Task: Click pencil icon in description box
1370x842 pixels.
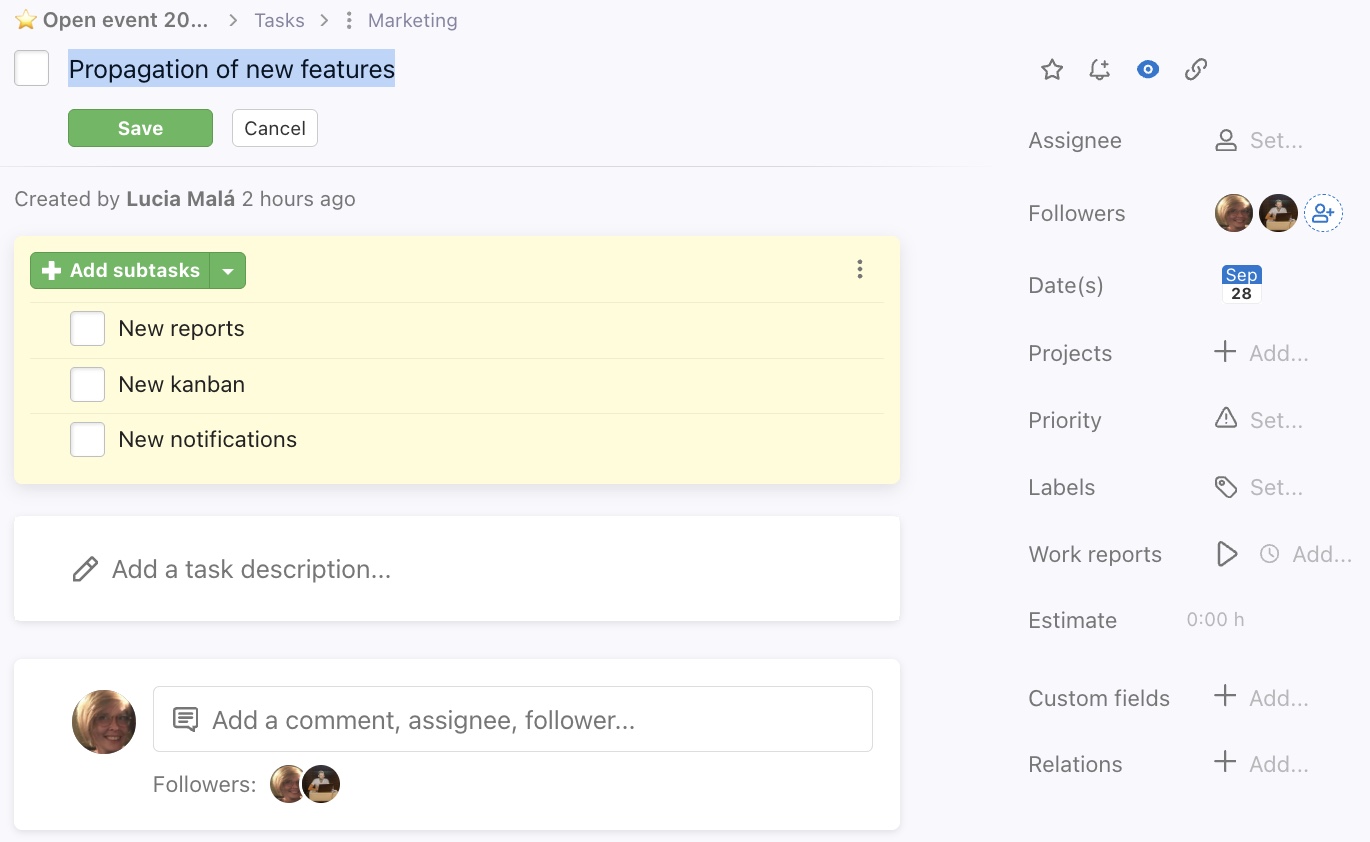Action: click(x=85, y=569)
